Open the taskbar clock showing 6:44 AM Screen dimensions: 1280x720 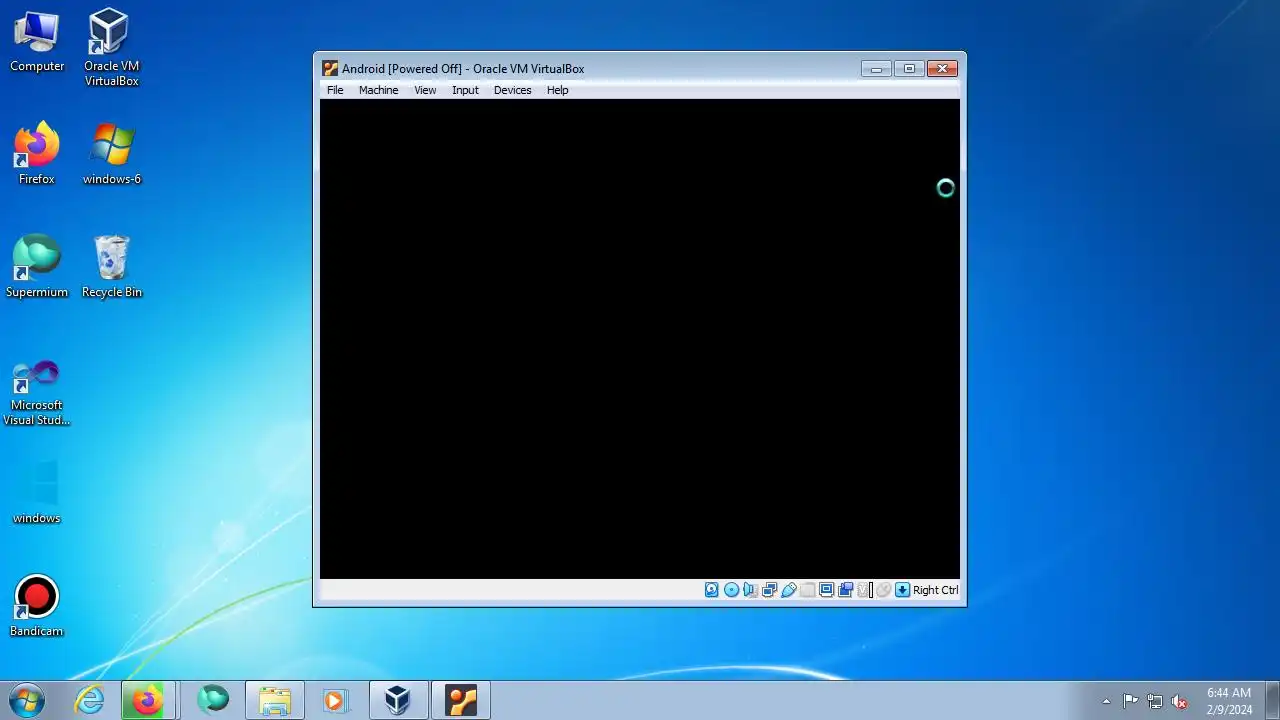tap(1229, 701)
